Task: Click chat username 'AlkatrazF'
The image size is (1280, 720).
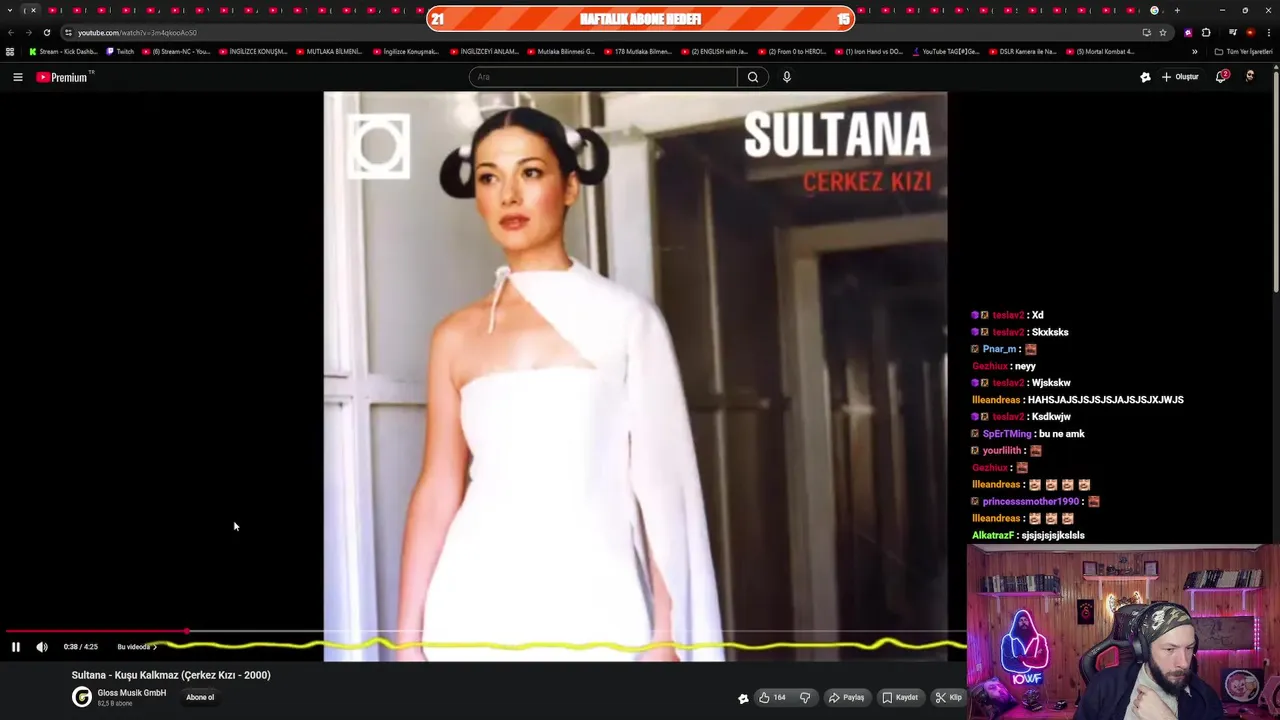Action: point(993,535)
